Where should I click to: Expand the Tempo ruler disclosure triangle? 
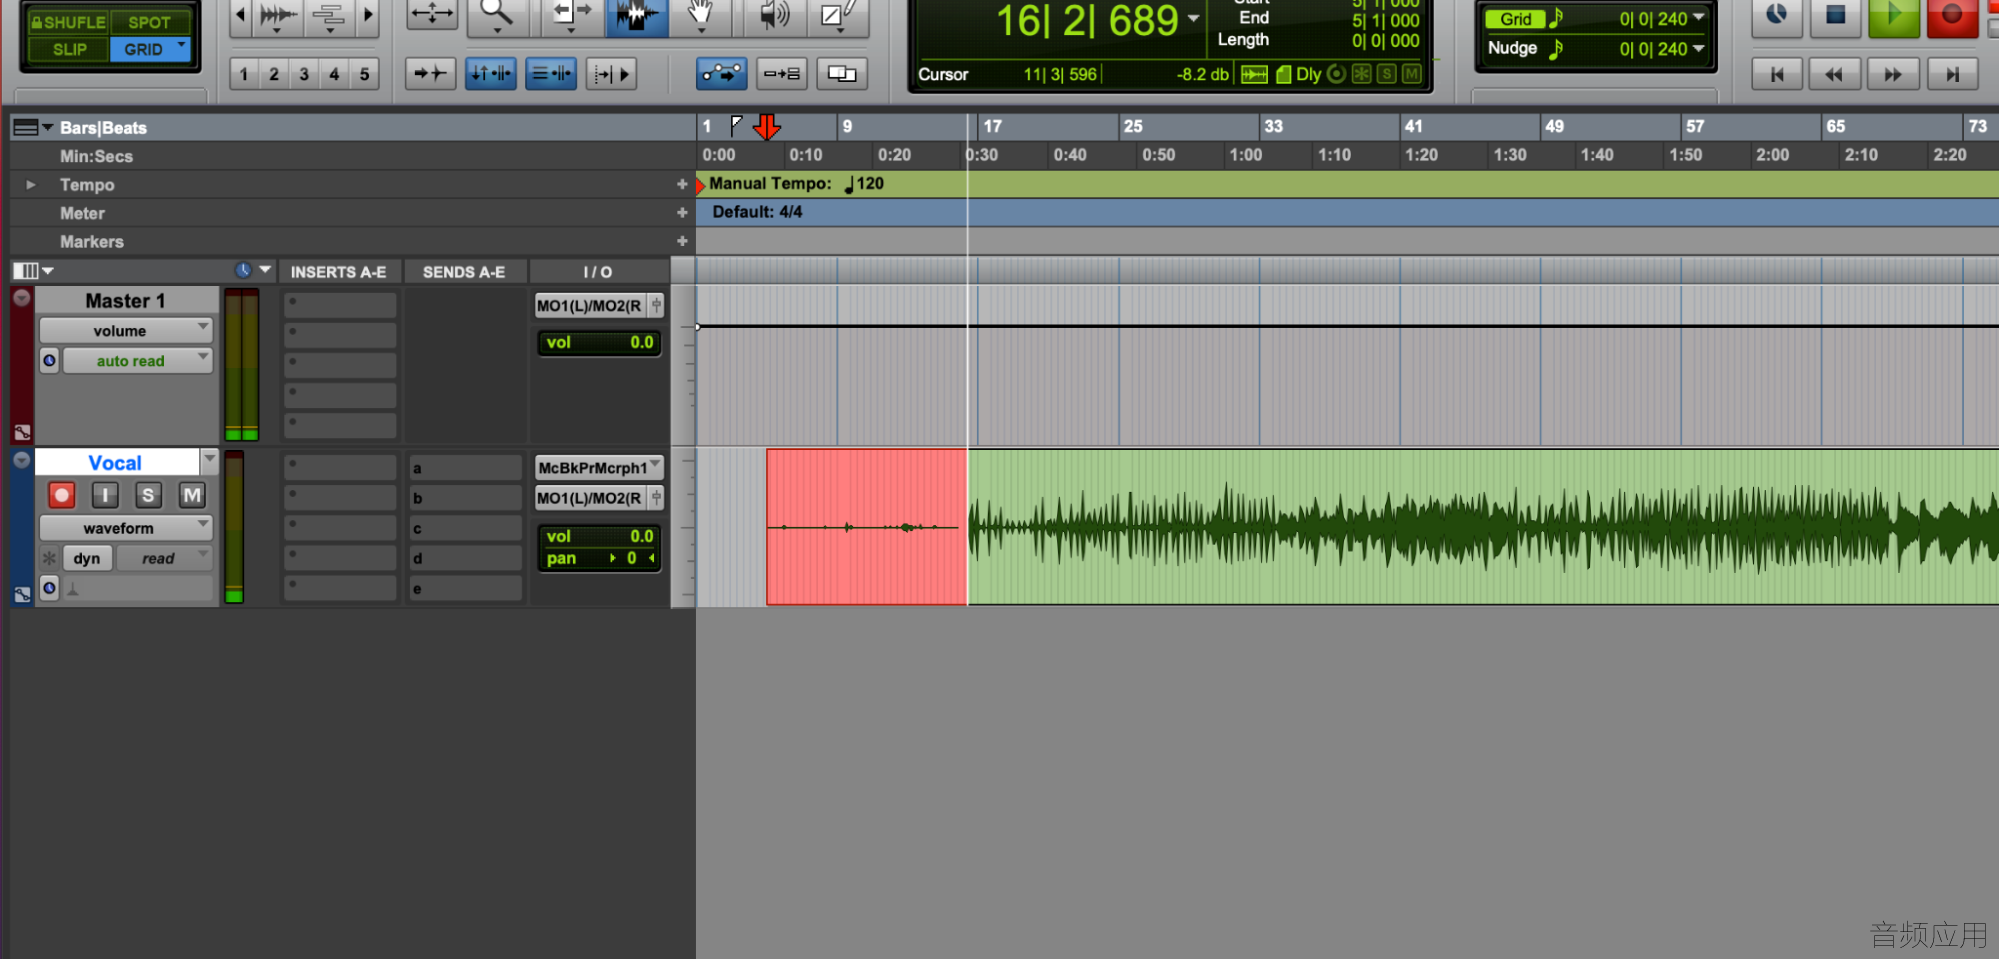click(31, 185)
